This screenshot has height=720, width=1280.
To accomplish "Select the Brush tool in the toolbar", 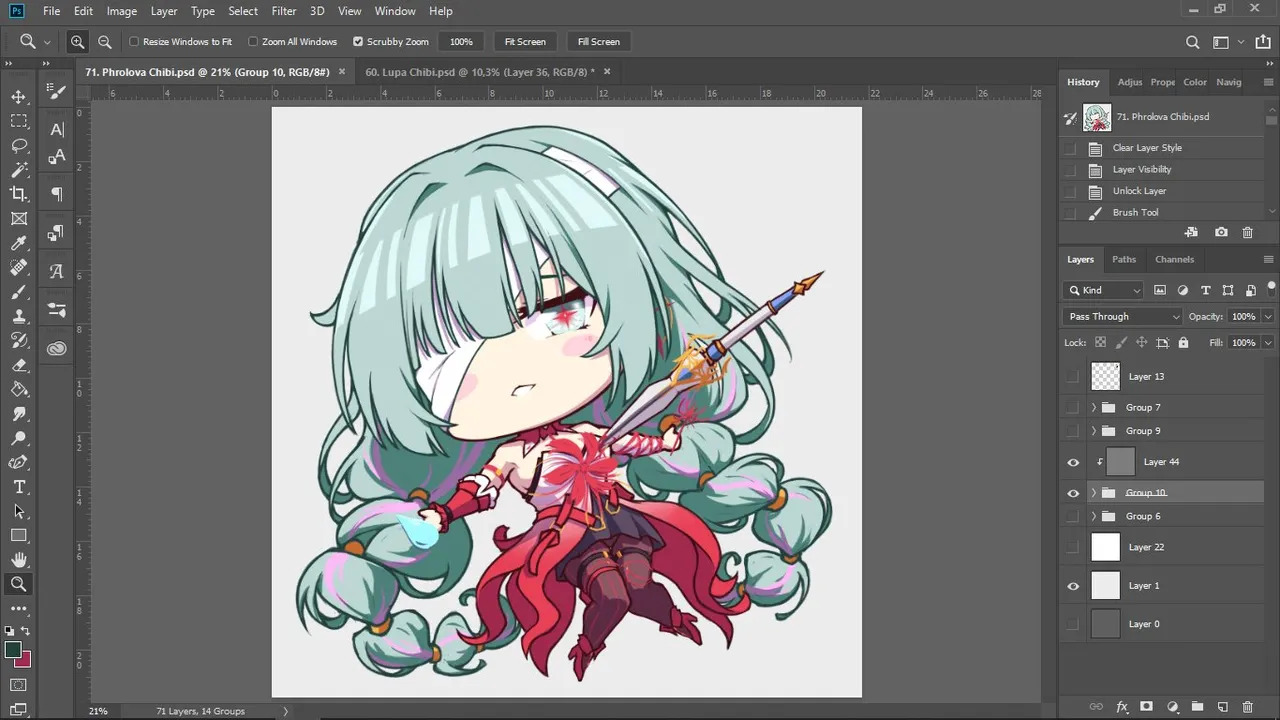I will [x=19, y=292].
